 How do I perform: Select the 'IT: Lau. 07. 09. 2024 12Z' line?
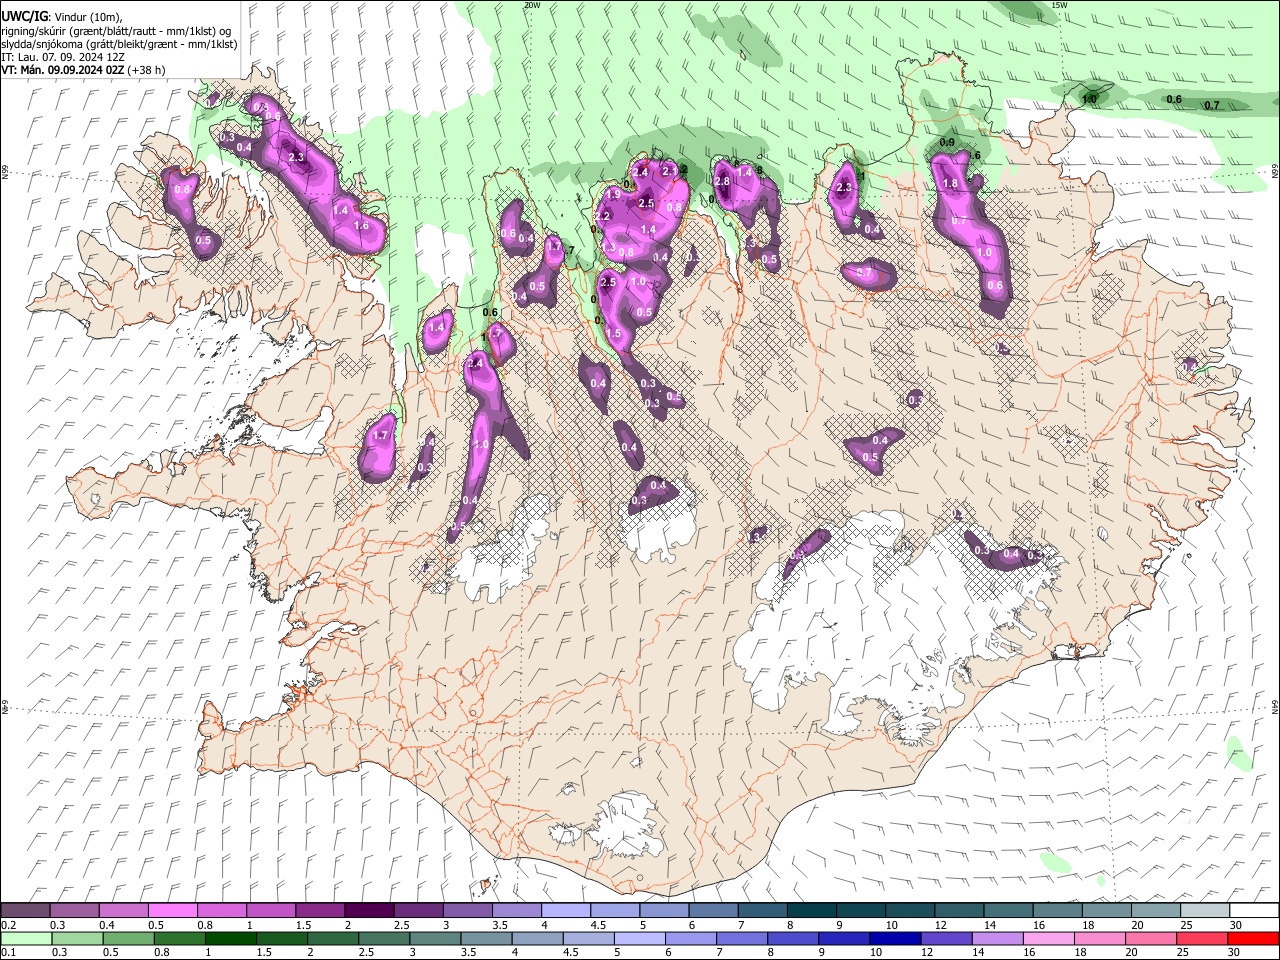(63, 57)
